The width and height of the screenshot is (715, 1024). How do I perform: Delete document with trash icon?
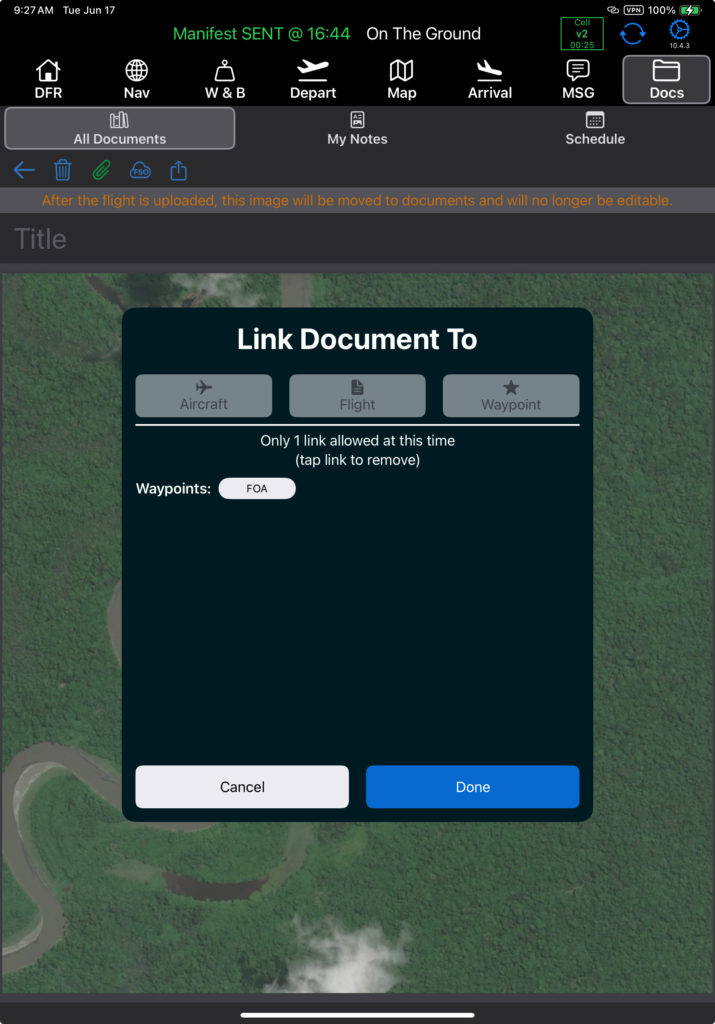coord(63,170)
